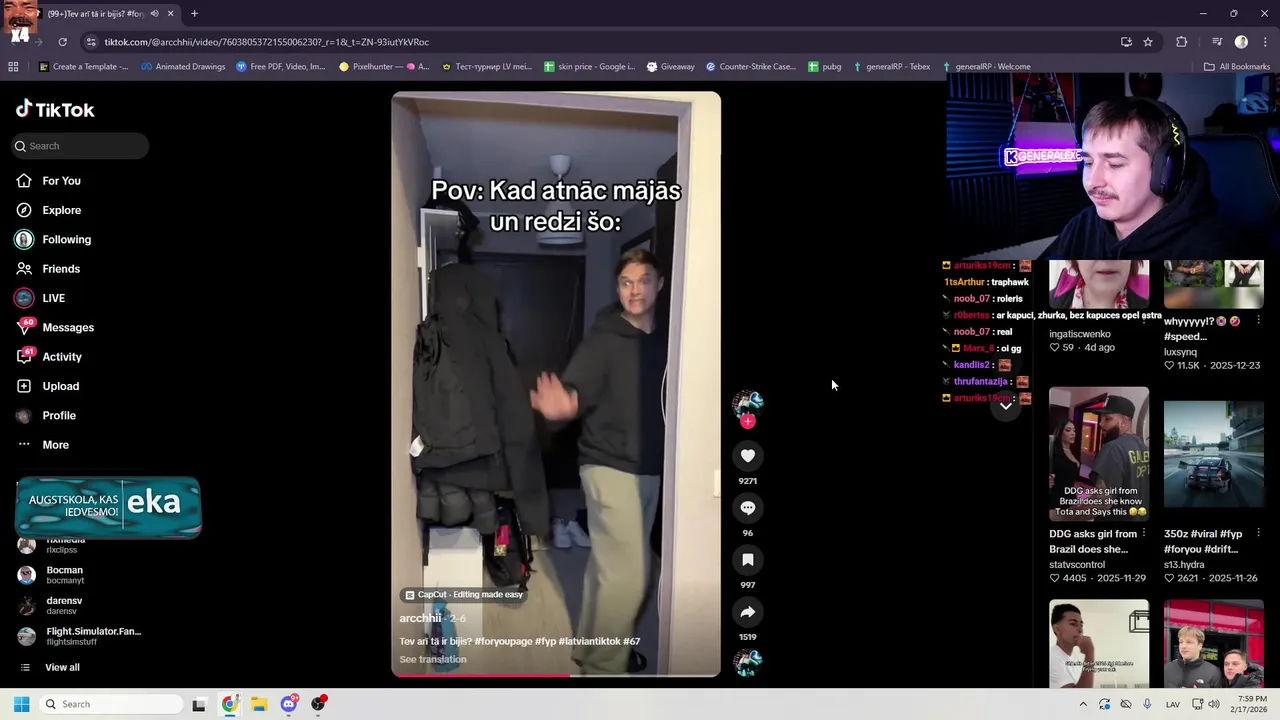This screenshot has width=1280, height=720.
Task: Open Bocman account in the sidebar
Action: coord(64,575)
